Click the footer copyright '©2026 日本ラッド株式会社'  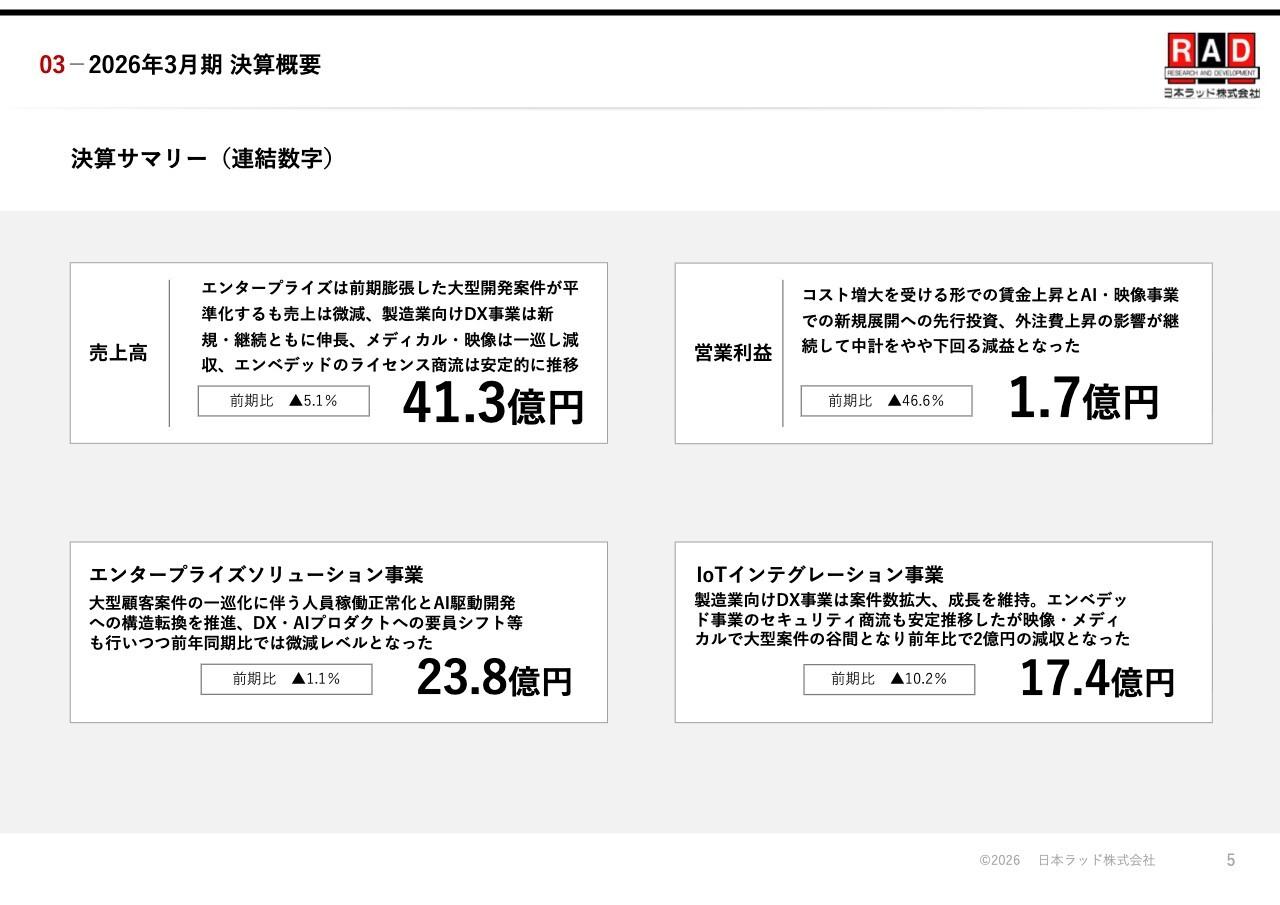(1067, 860)
